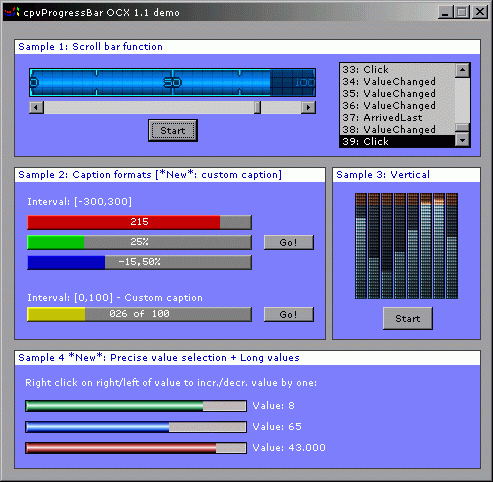Click the scroll bar thumb in Sample 1
Screen dimensions: 493x482
tap(257, 107)
